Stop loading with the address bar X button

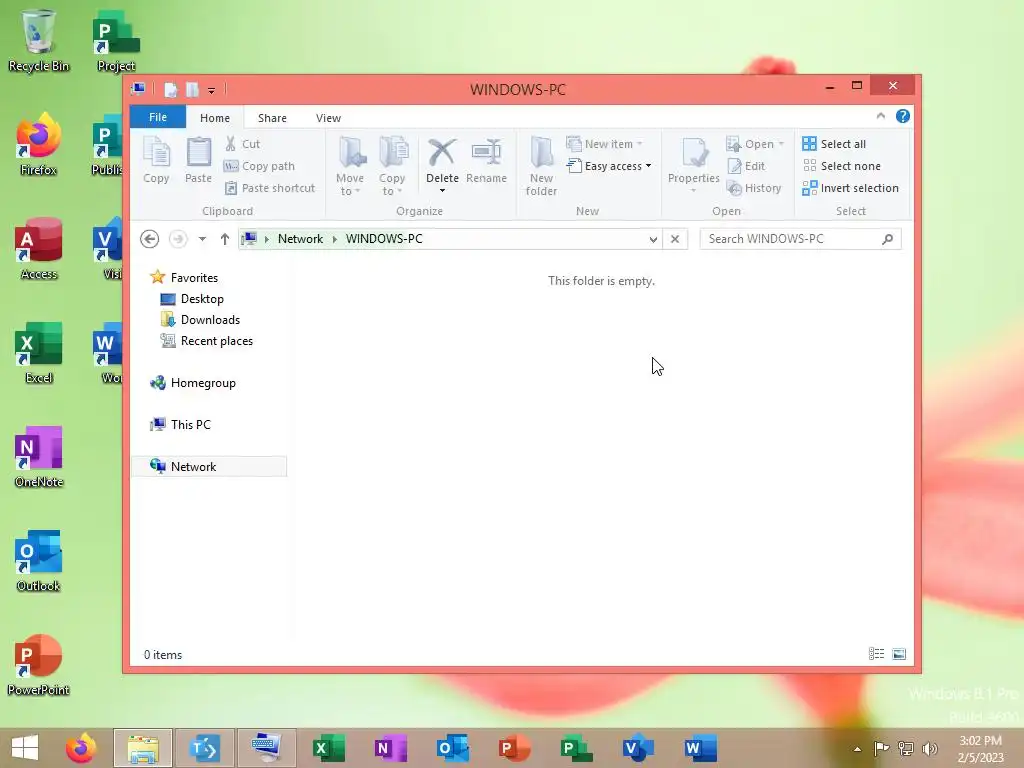[675, 239]
